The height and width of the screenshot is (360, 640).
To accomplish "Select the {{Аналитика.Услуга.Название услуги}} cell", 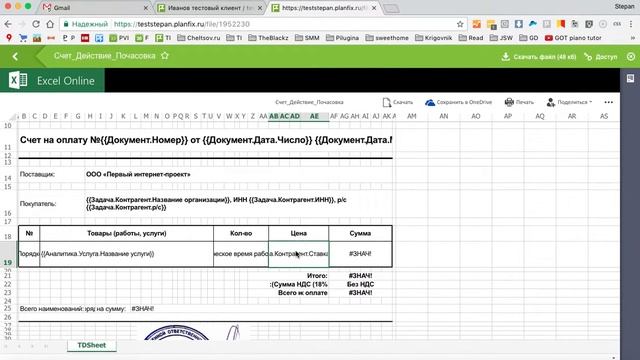I will pyautogui.click(x=127, y=254).
